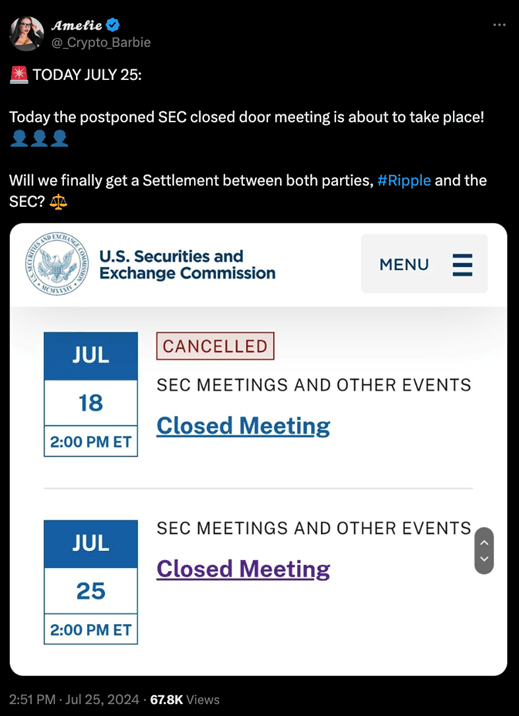This screenshot has height=716, width=519.
Task: Click the hamburger menu icon
Action: (x=462, y=265)
